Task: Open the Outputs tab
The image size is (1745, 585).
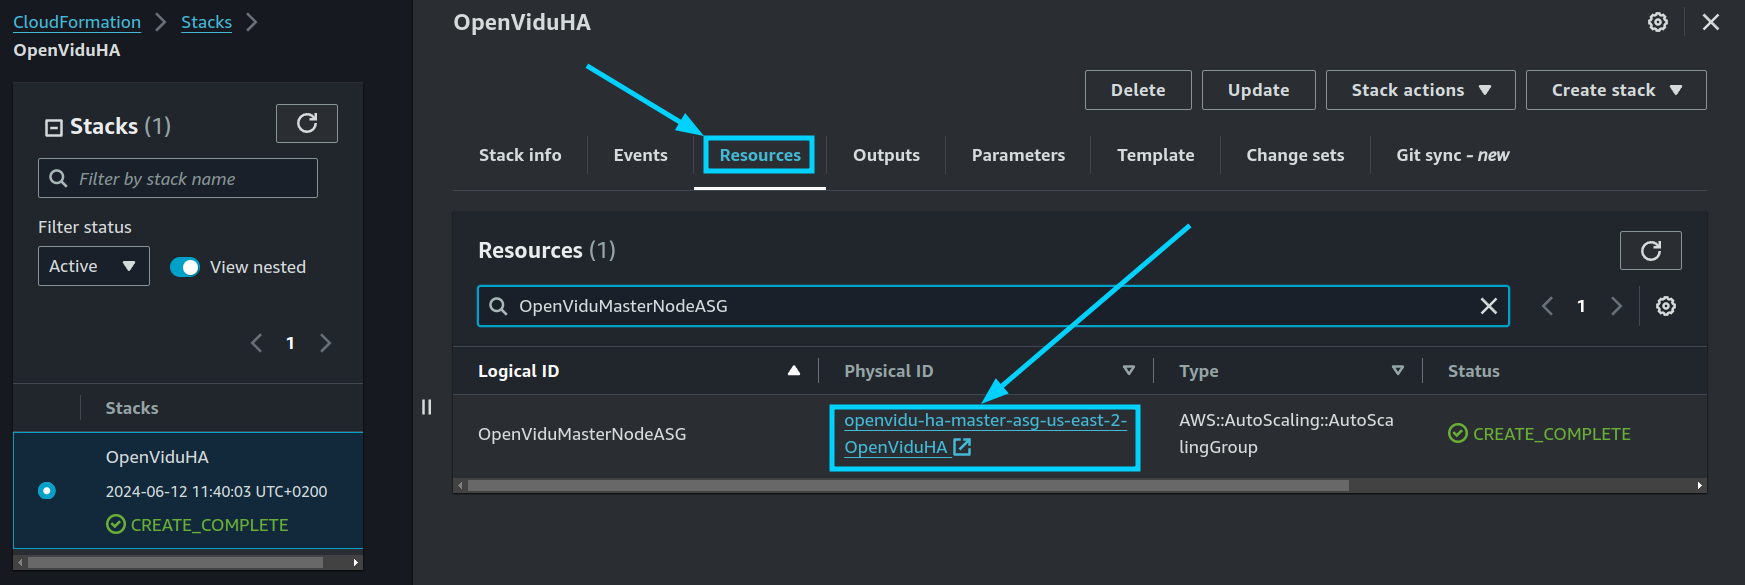Action: tap(886, 155)
